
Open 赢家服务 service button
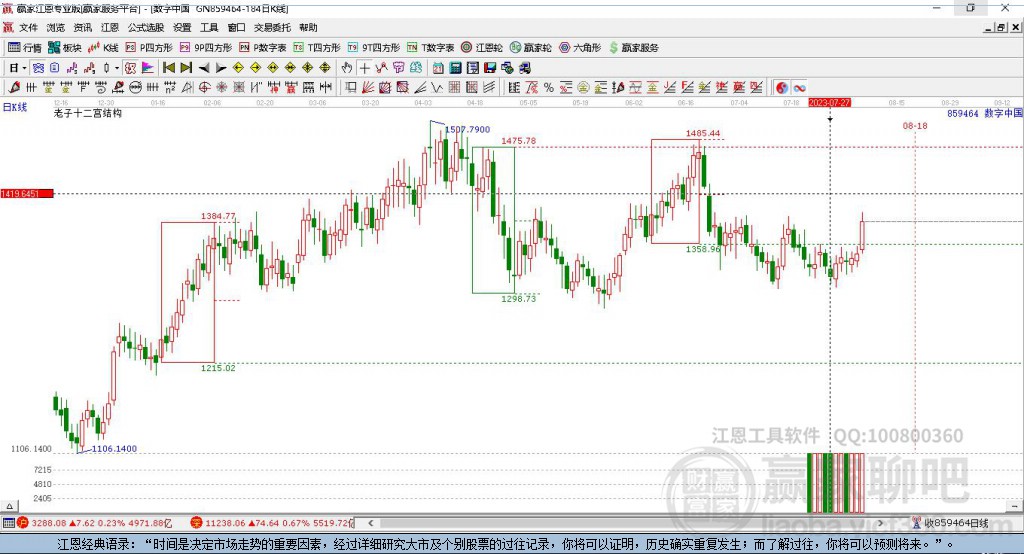pyautogui.click(x=633, y=48)
